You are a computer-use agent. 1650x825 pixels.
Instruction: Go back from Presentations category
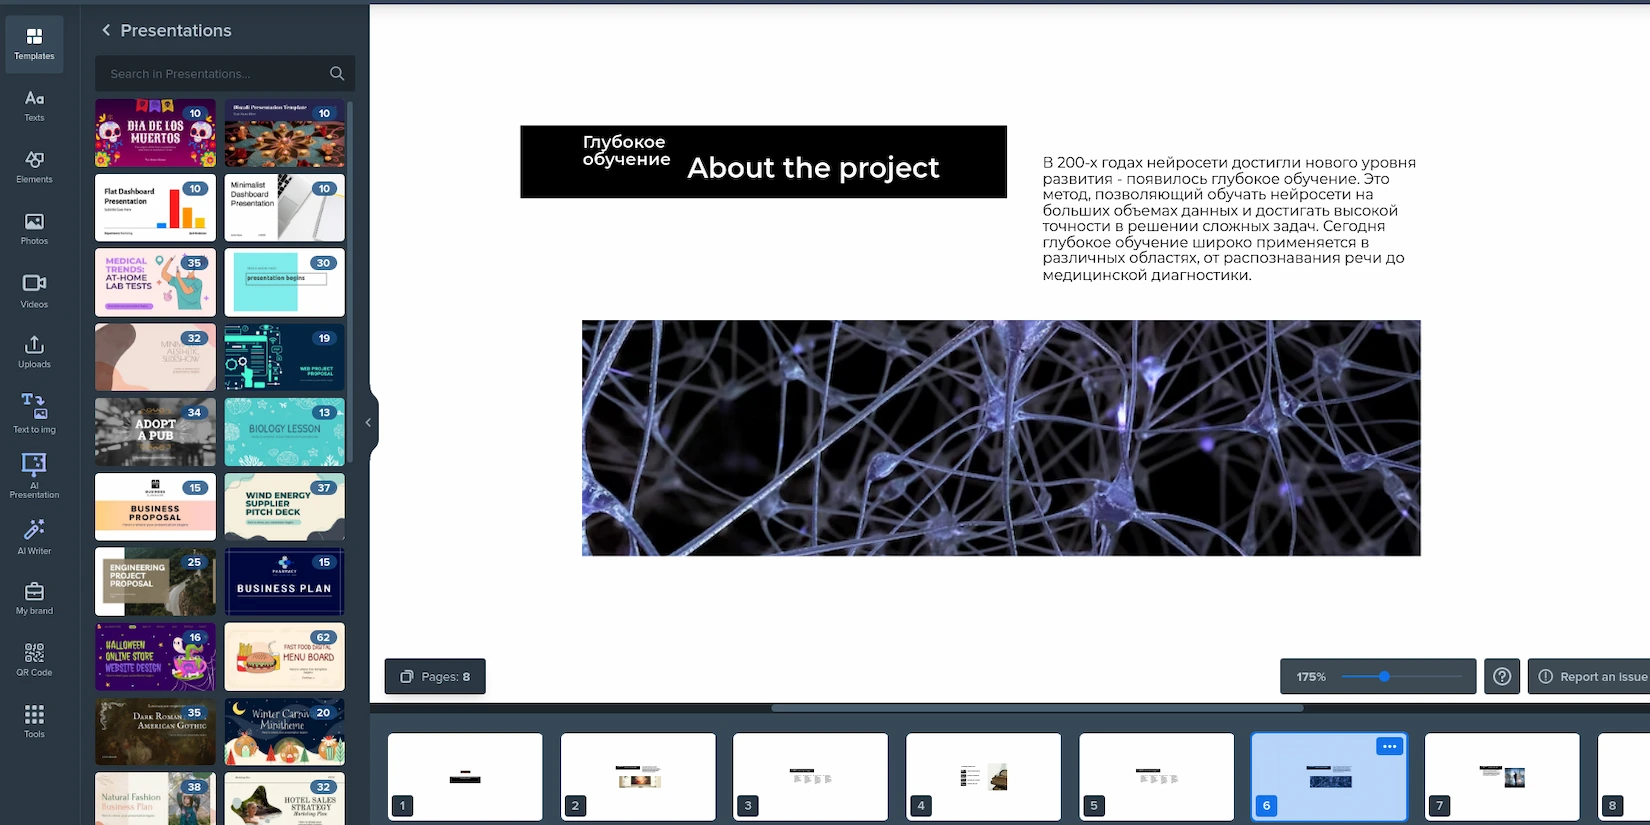[x=106, y=31]
